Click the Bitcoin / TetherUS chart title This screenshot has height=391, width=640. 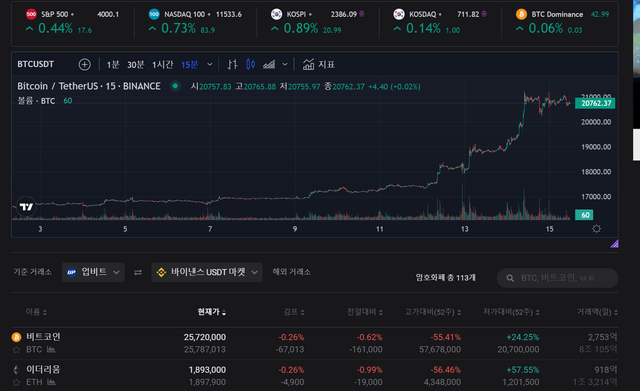point(89,86)
